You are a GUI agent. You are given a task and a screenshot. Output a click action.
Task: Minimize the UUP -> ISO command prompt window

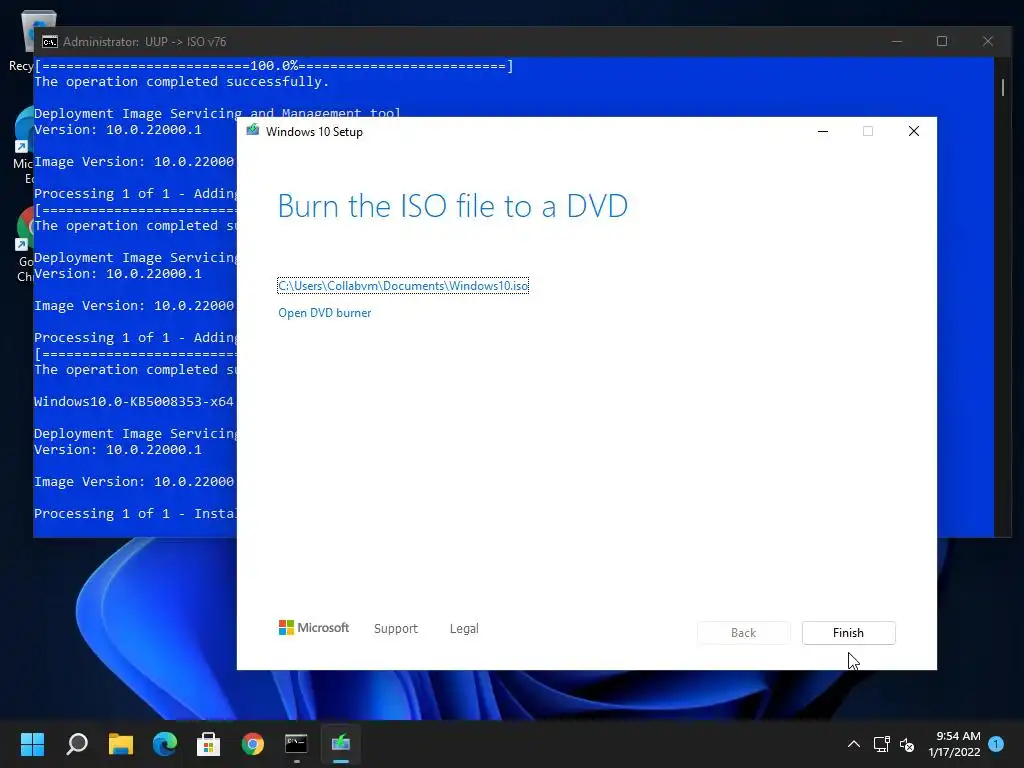pyautogui.click(x=897, y=41)
